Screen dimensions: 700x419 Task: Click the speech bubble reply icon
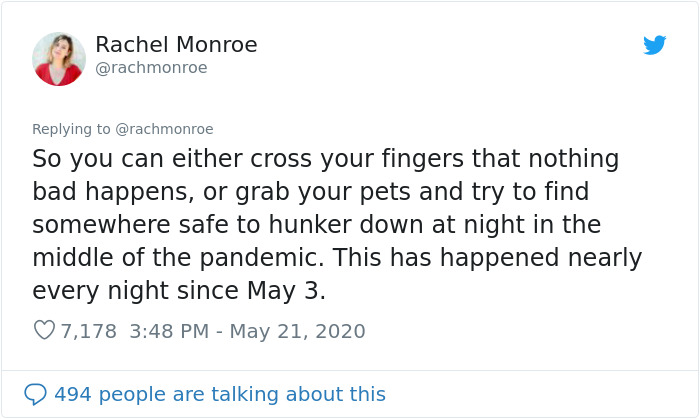coord(35,394)
